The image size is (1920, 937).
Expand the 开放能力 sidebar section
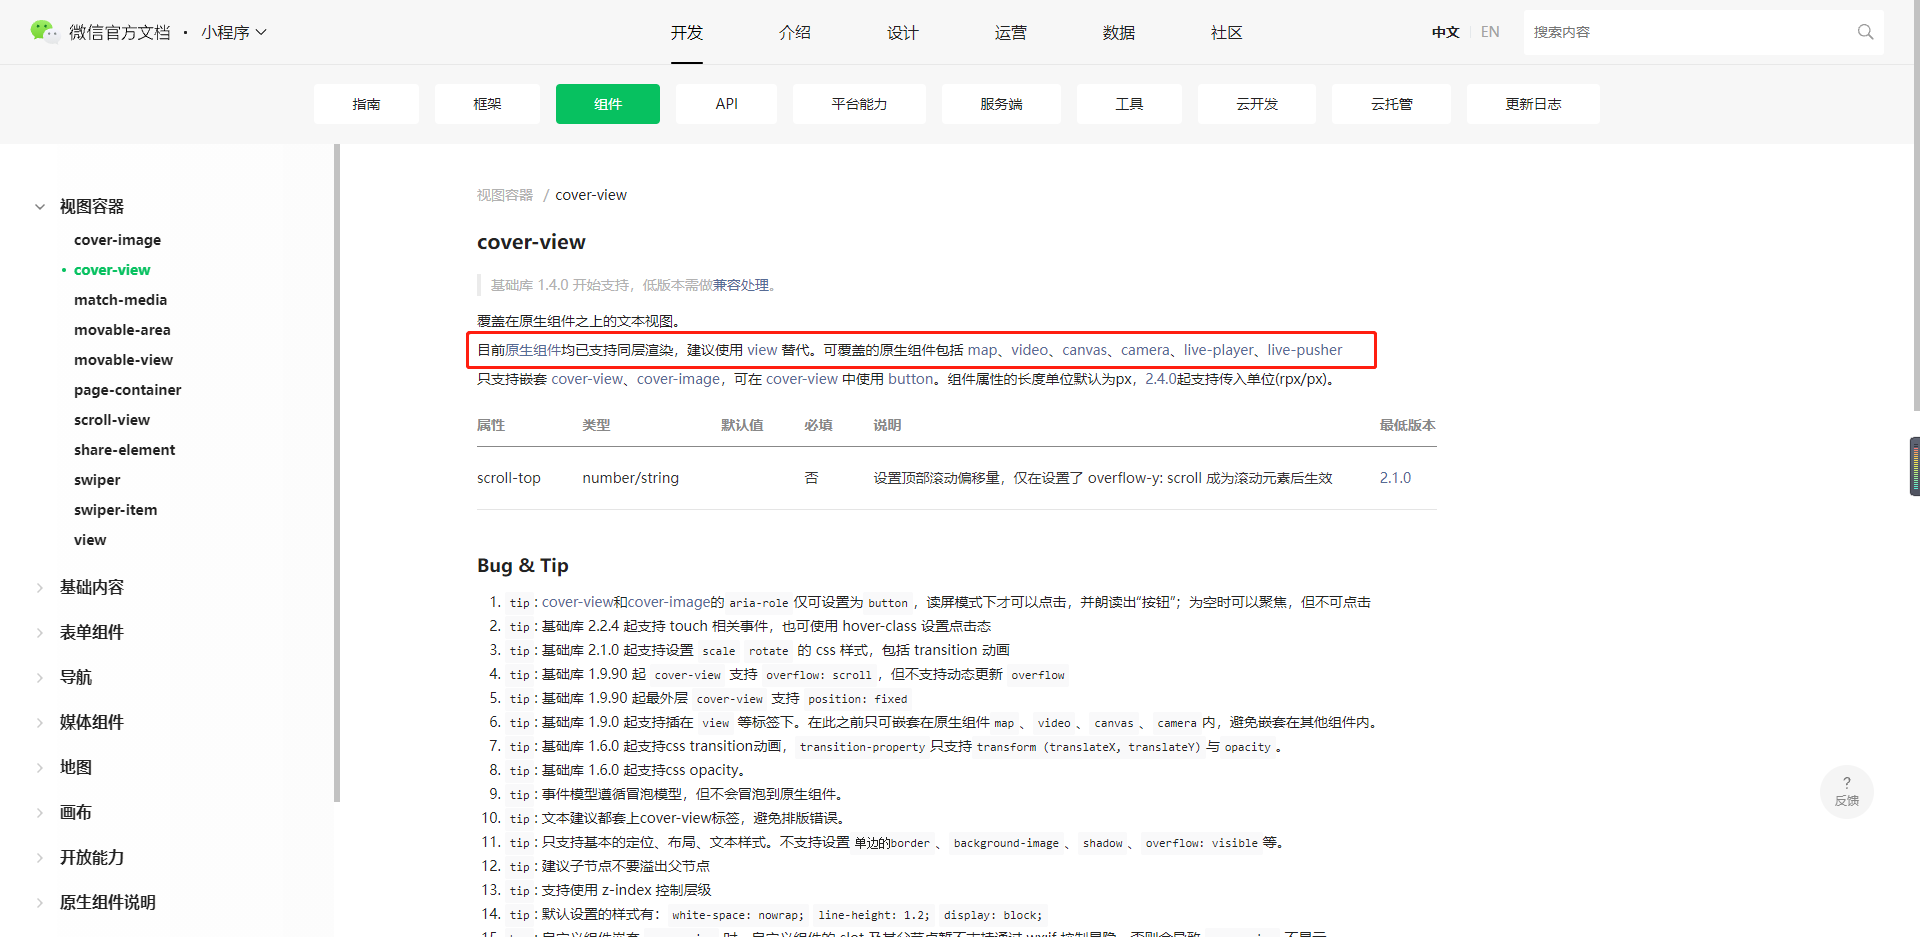40,857
